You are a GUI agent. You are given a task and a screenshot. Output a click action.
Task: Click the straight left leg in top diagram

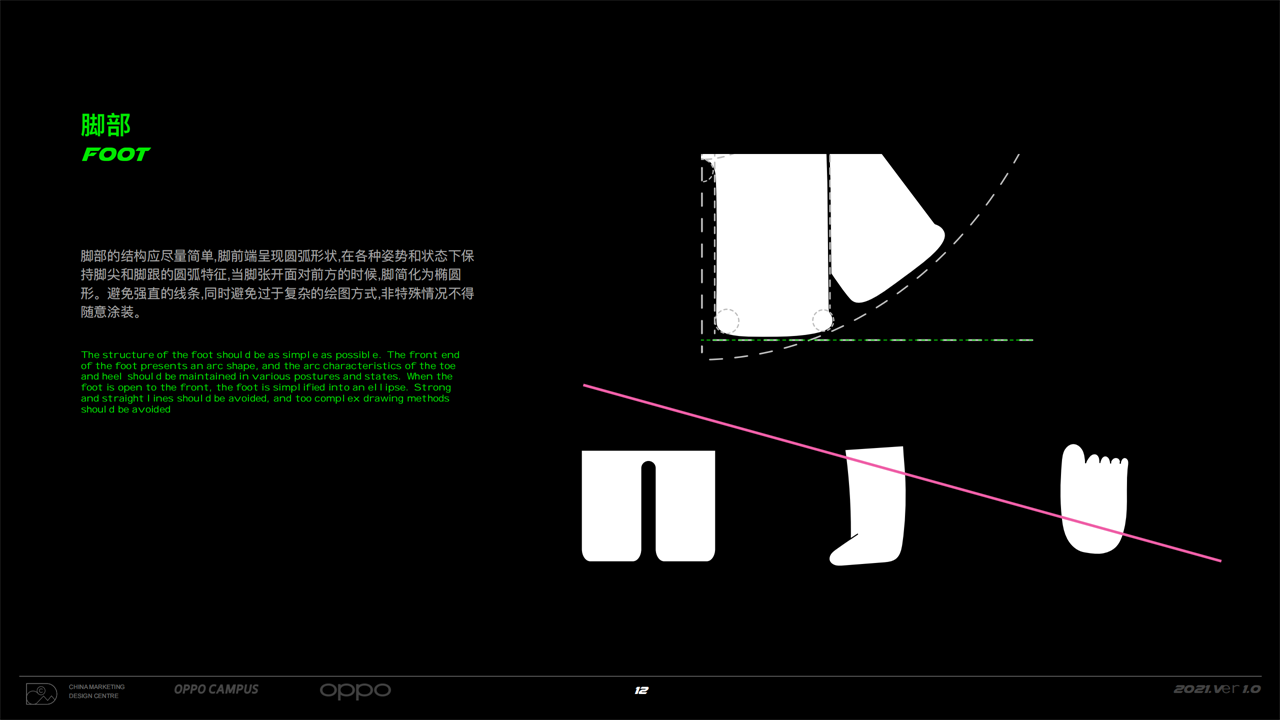[770, 245]
